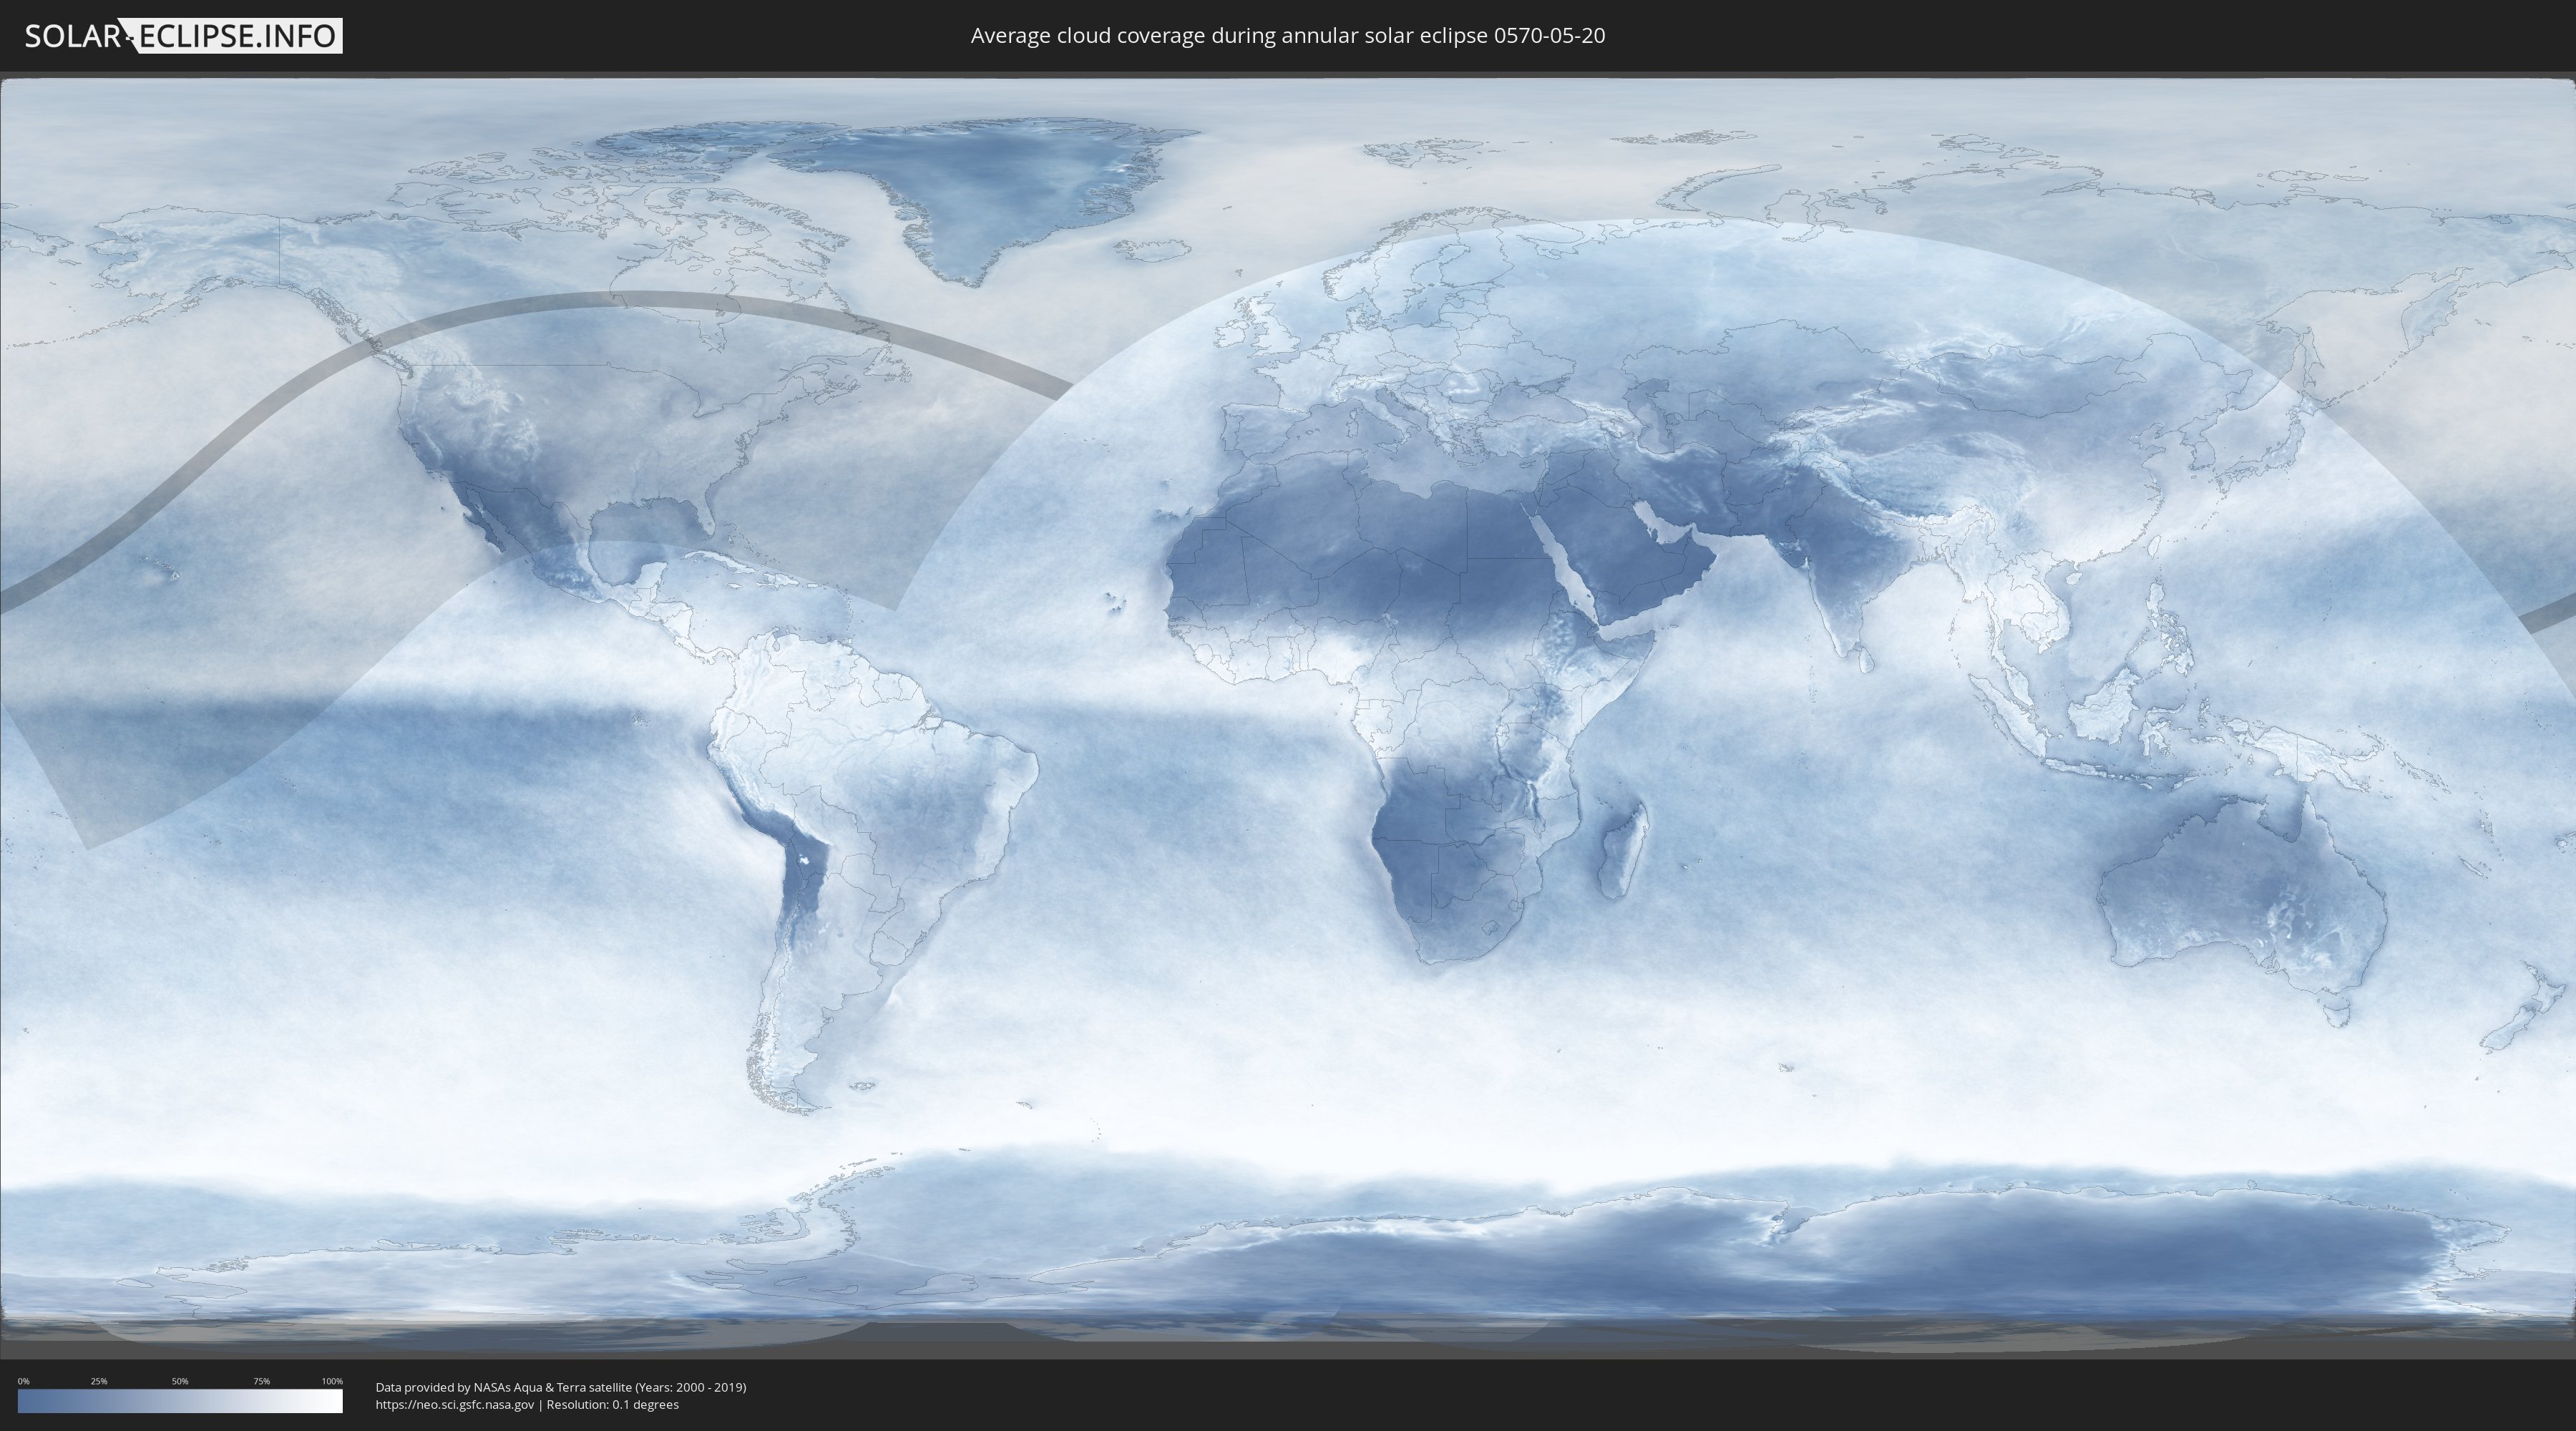
Task: Click the 0% legend label
Action: (x=23, y=1381)
